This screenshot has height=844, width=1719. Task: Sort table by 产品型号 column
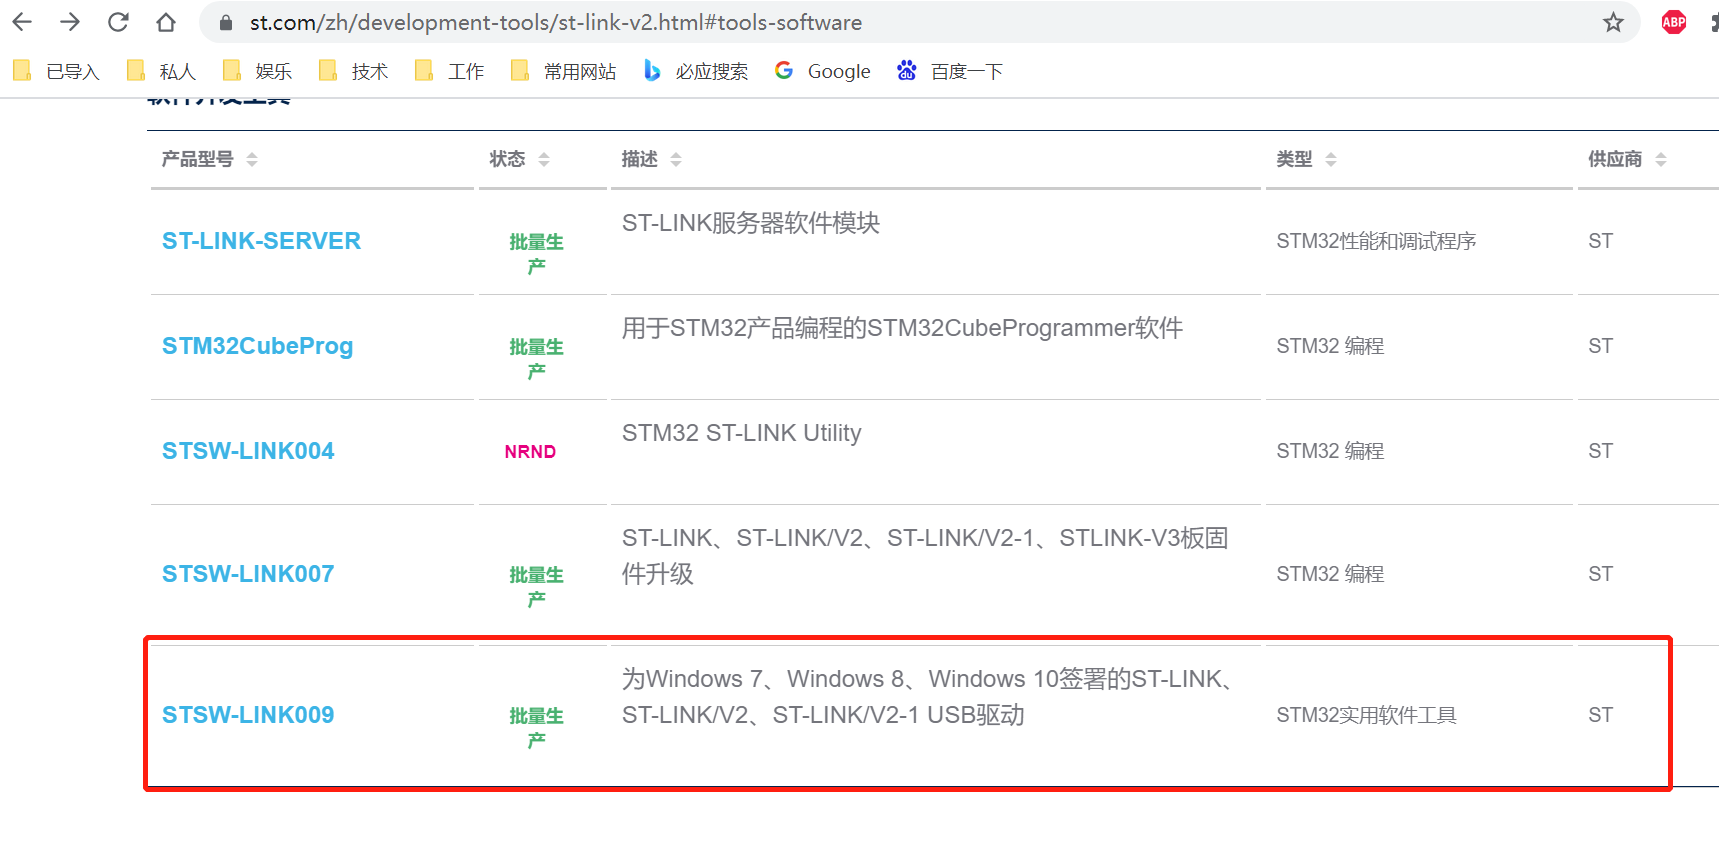[209, 159]
